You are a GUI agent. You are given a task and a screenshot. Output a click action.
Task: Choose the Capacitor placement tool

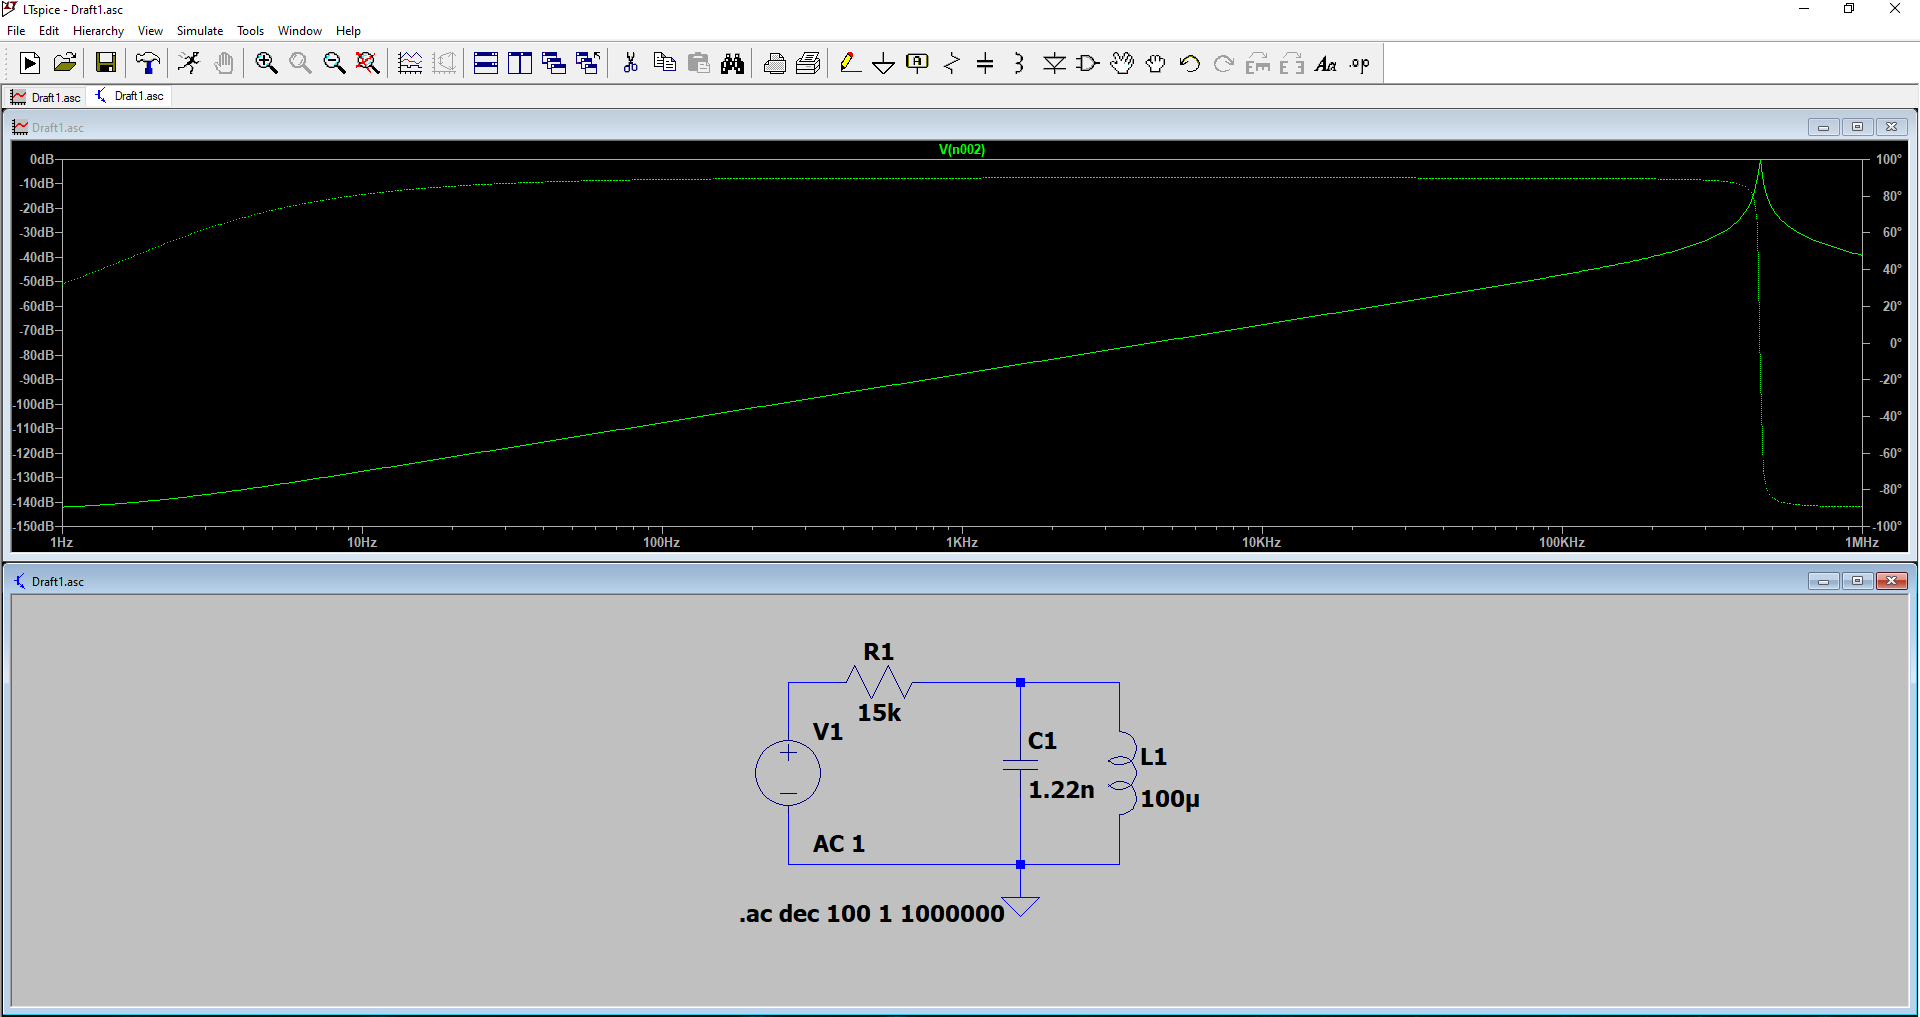(x=985, y=64)
